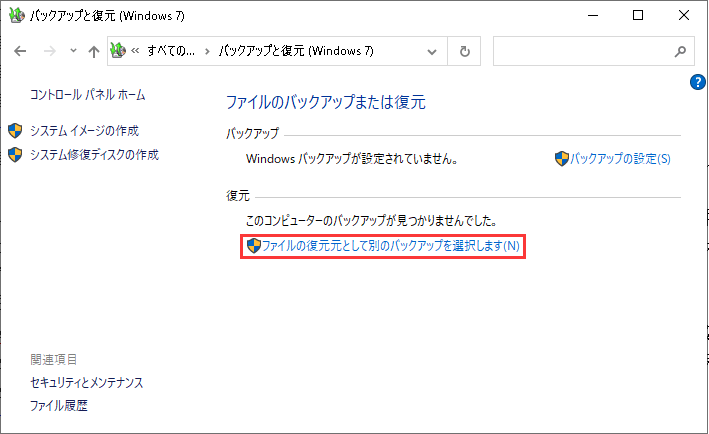Maximize the backup and restore window
Image resolution: width=709 pixels, height=434 pixels.
click(x=638, y=15)
